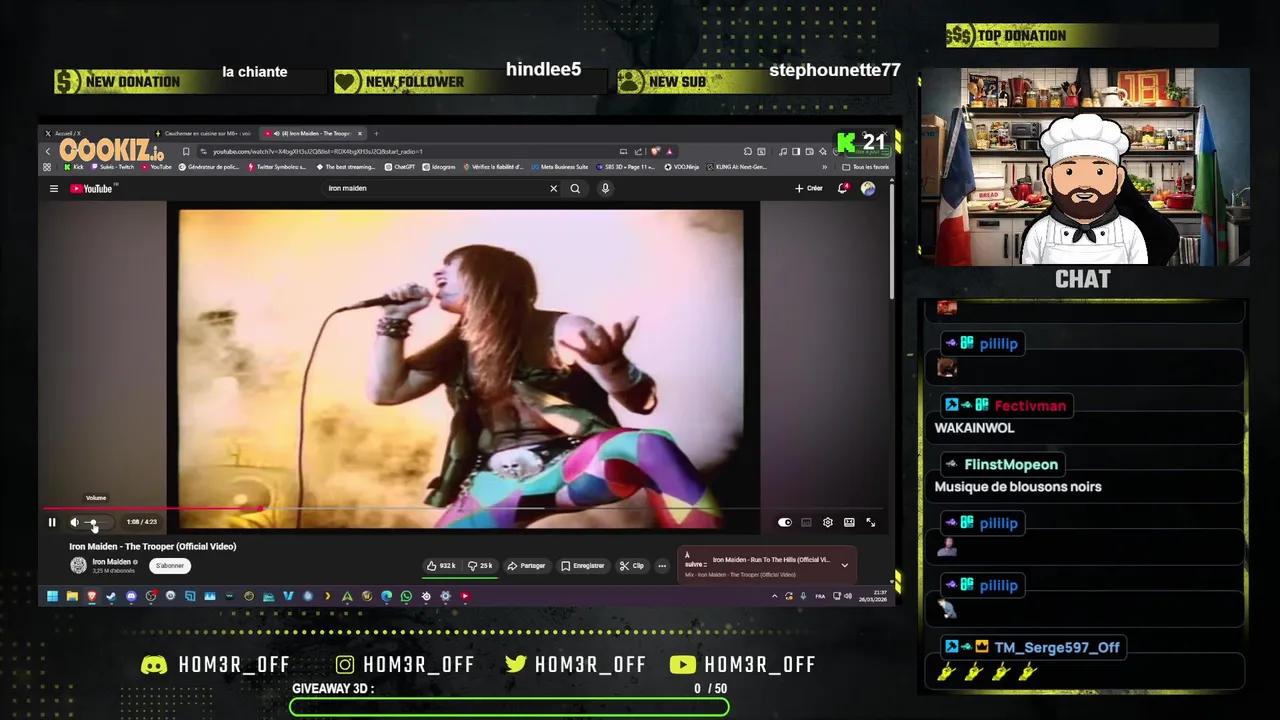Image resolution: width=1280 pixels, height=720 pixels.
Task: Open more actions three-dot menu
Action: pyautogui.click(x=662, y=566)
